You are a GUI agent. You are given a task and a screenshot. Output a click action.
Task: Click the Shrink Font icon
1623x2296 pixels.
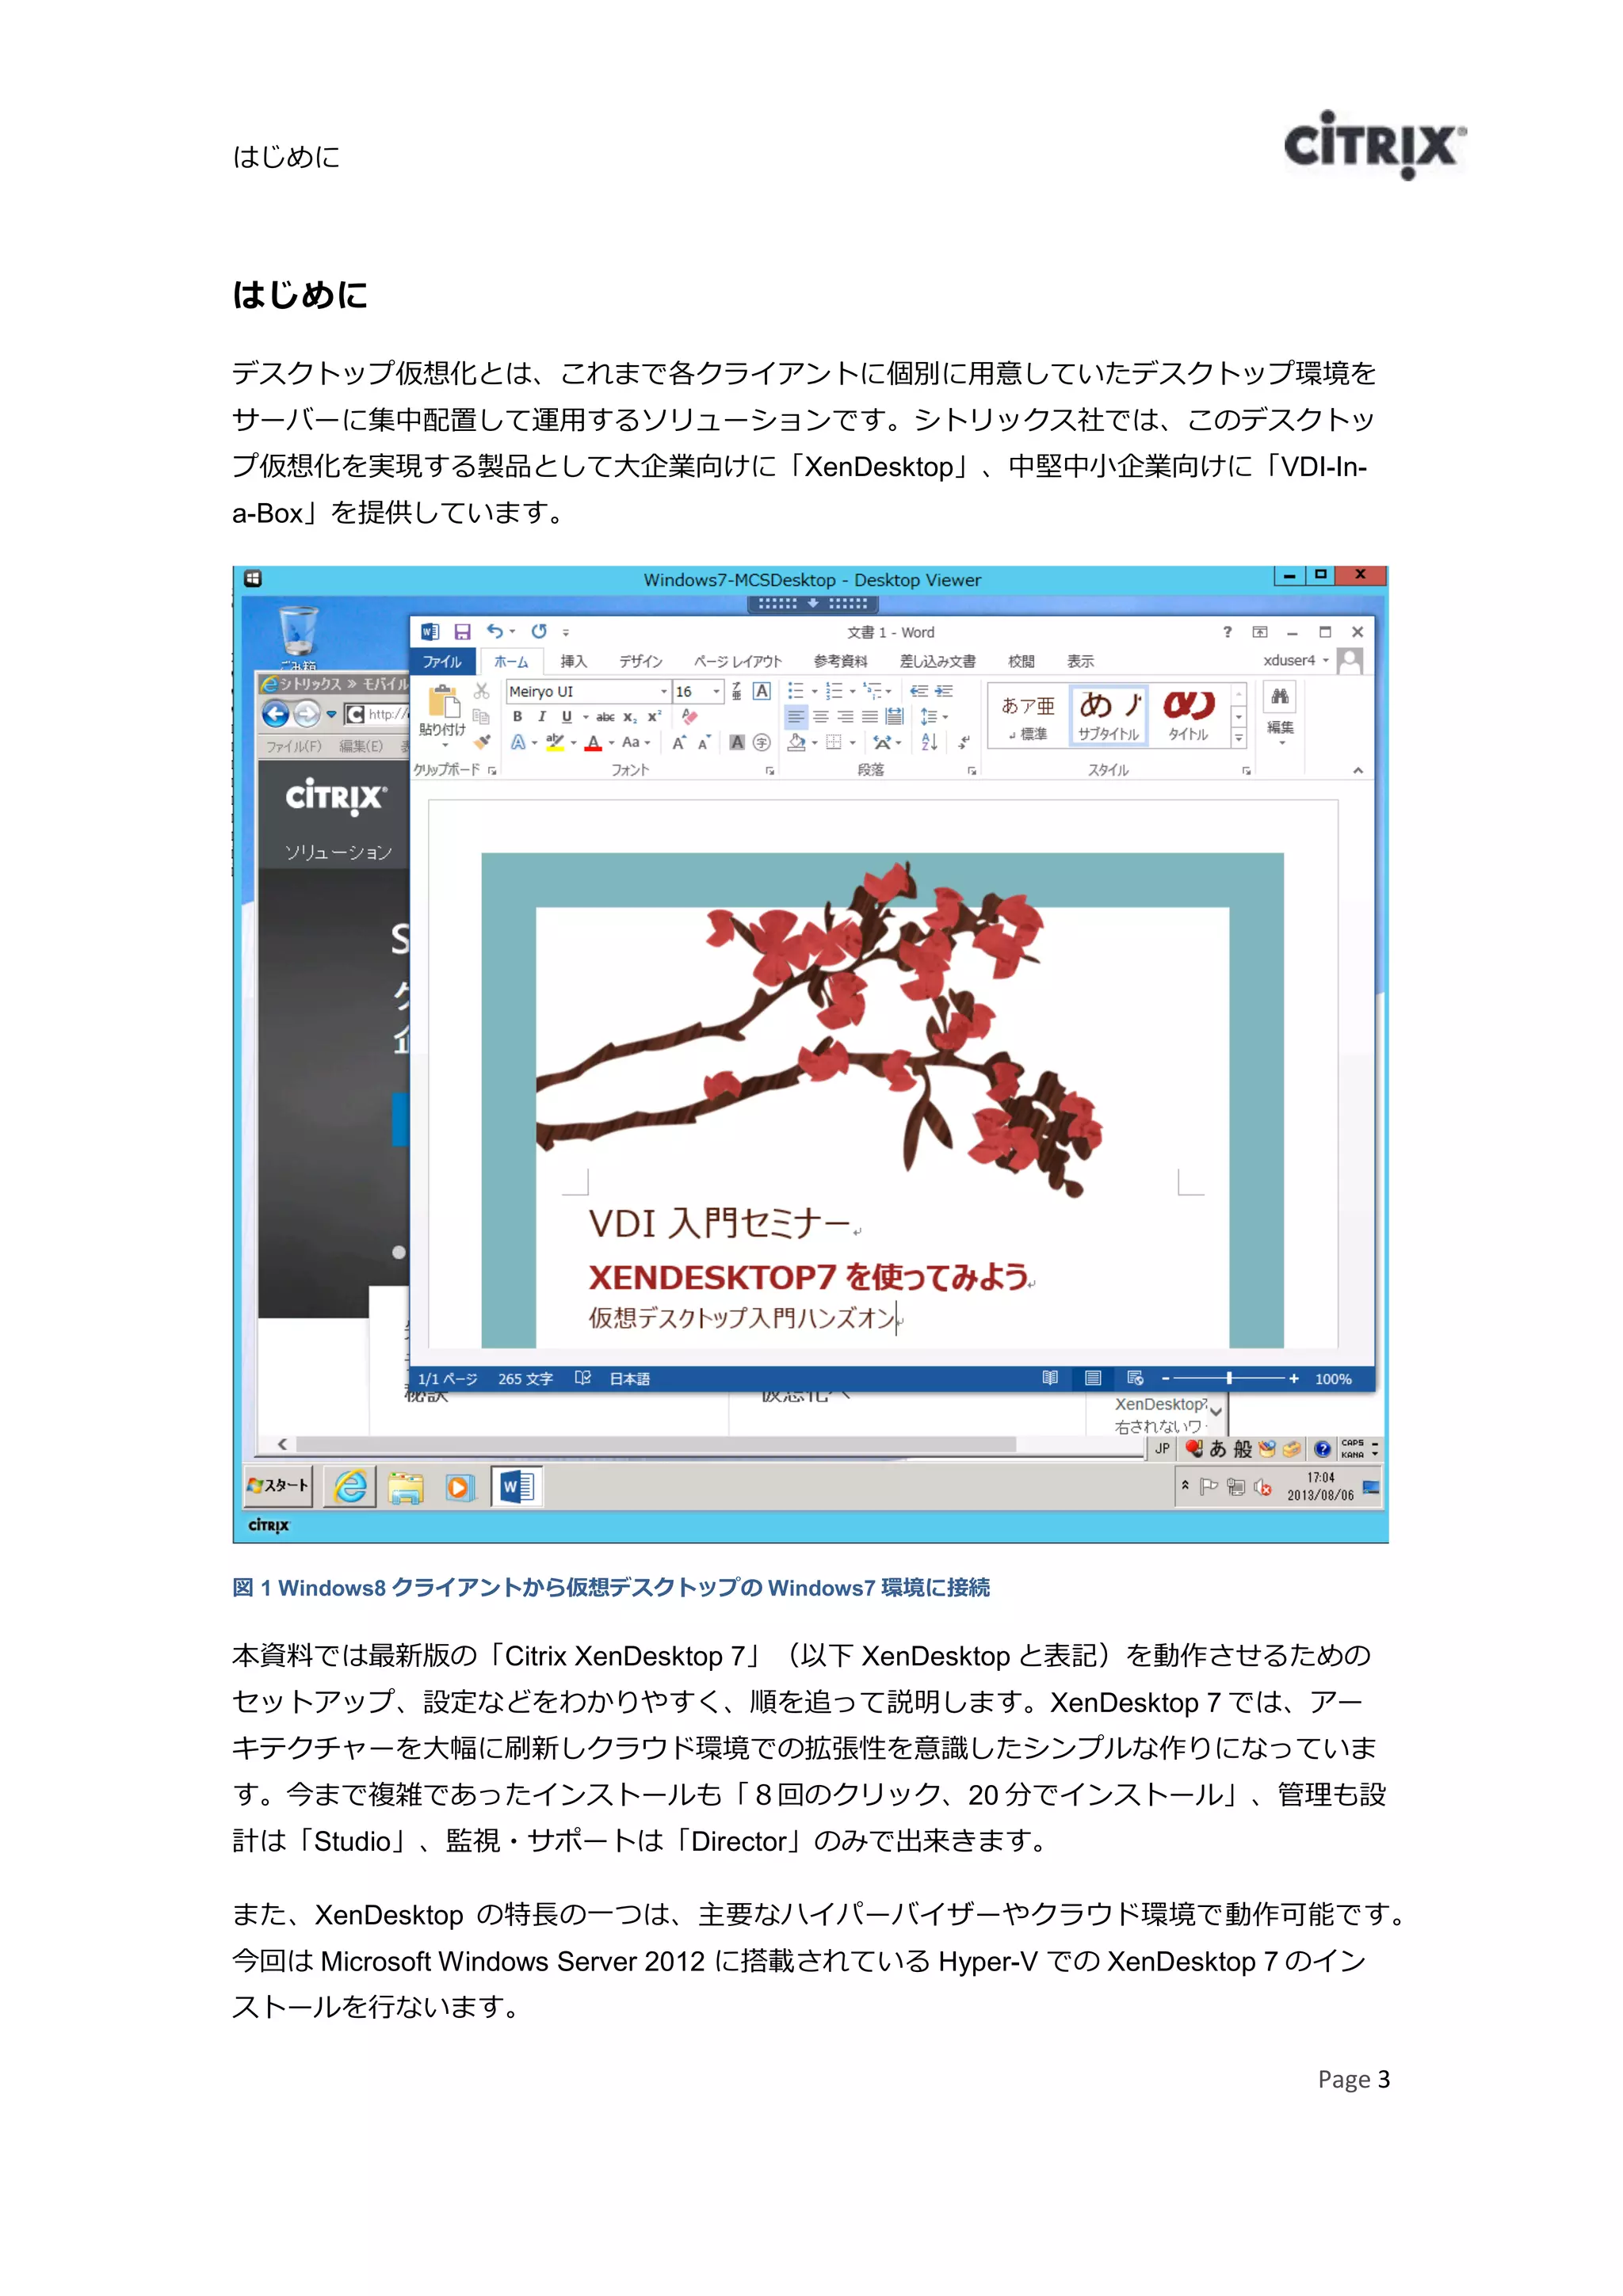pos(704,742)
